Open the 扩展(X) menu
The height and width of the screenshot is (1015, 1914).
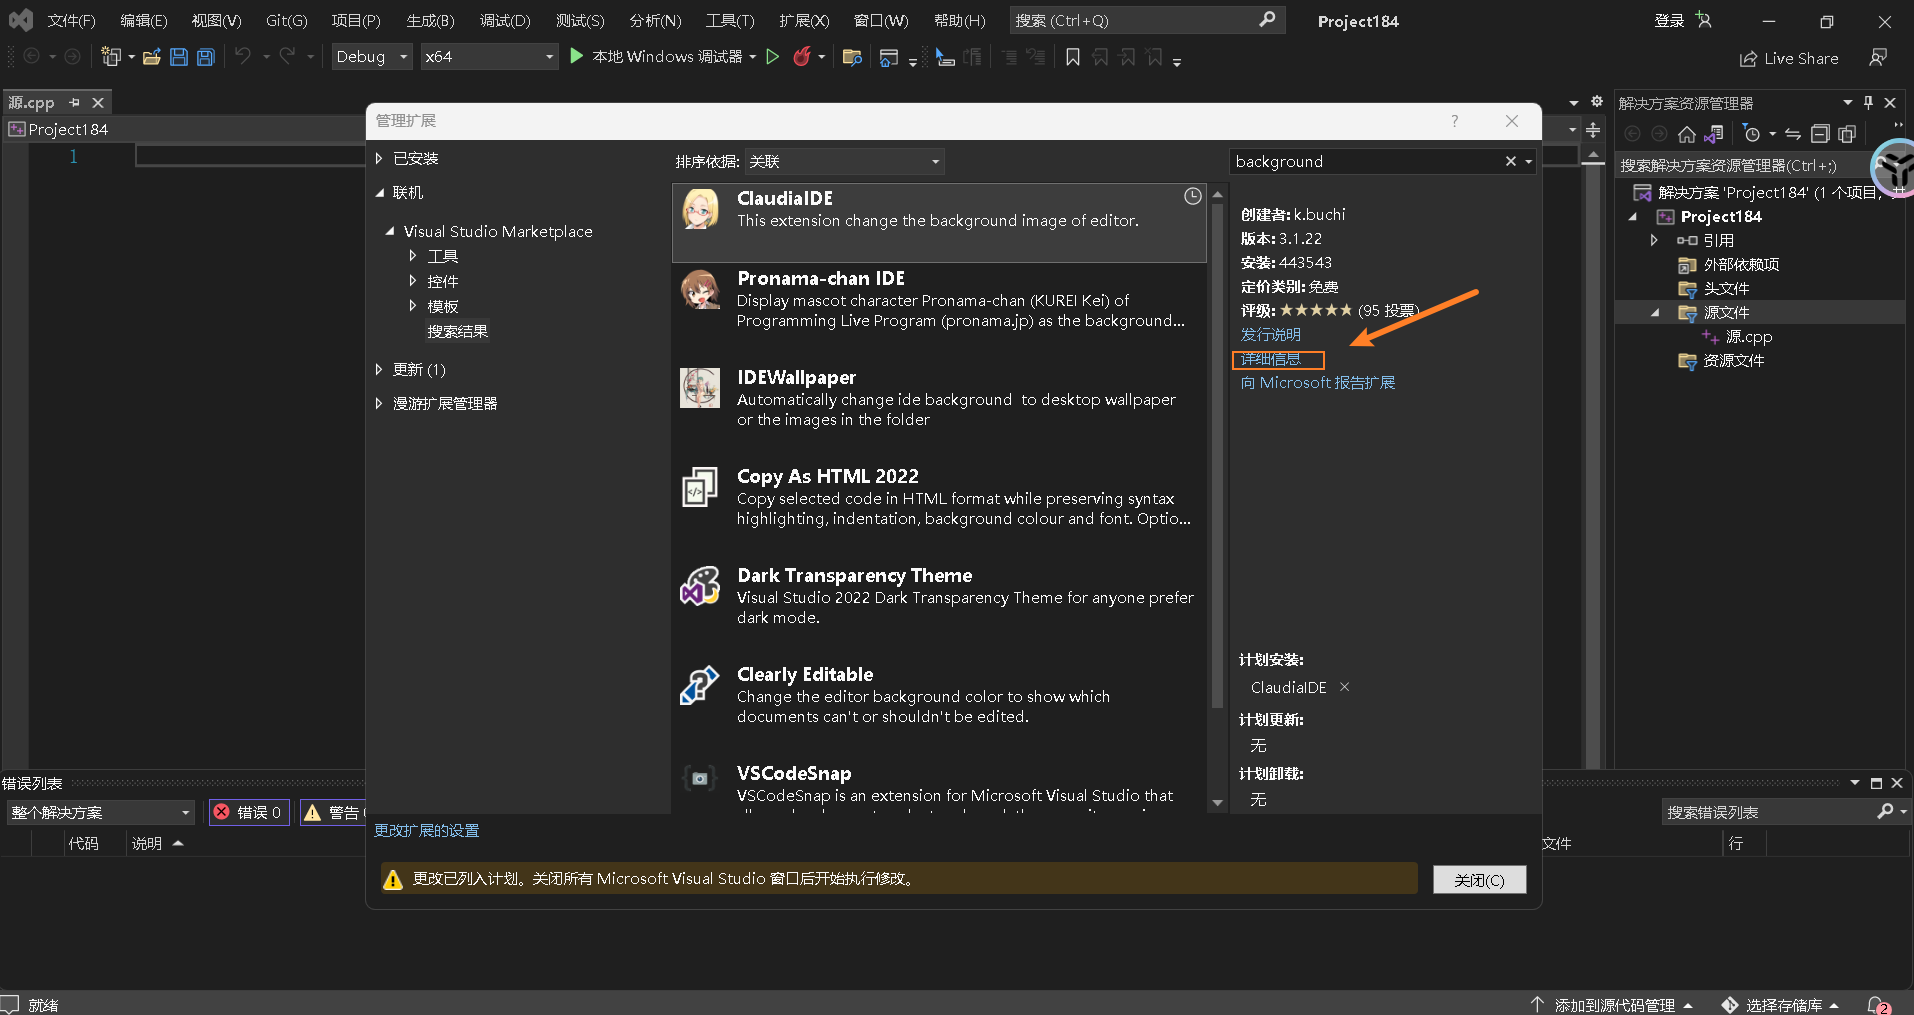pos(804,21)
